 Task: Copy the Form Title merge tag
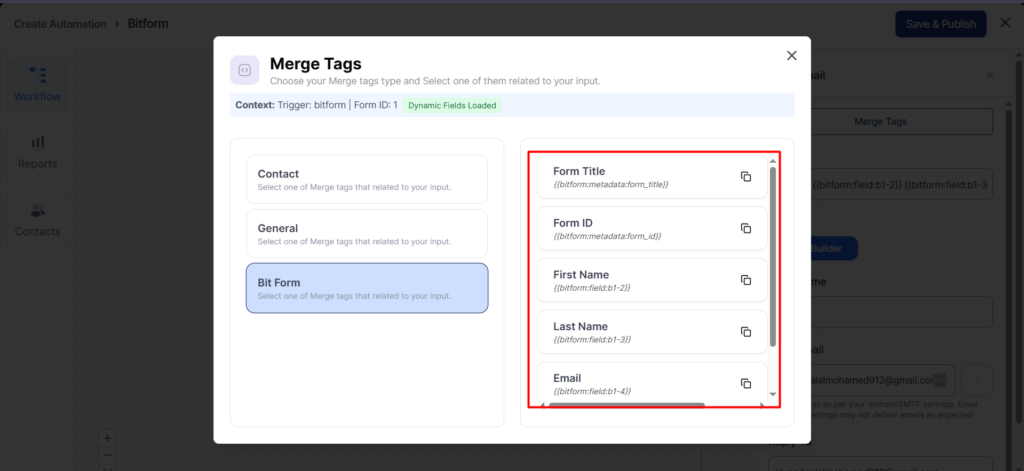coord(745,177)
